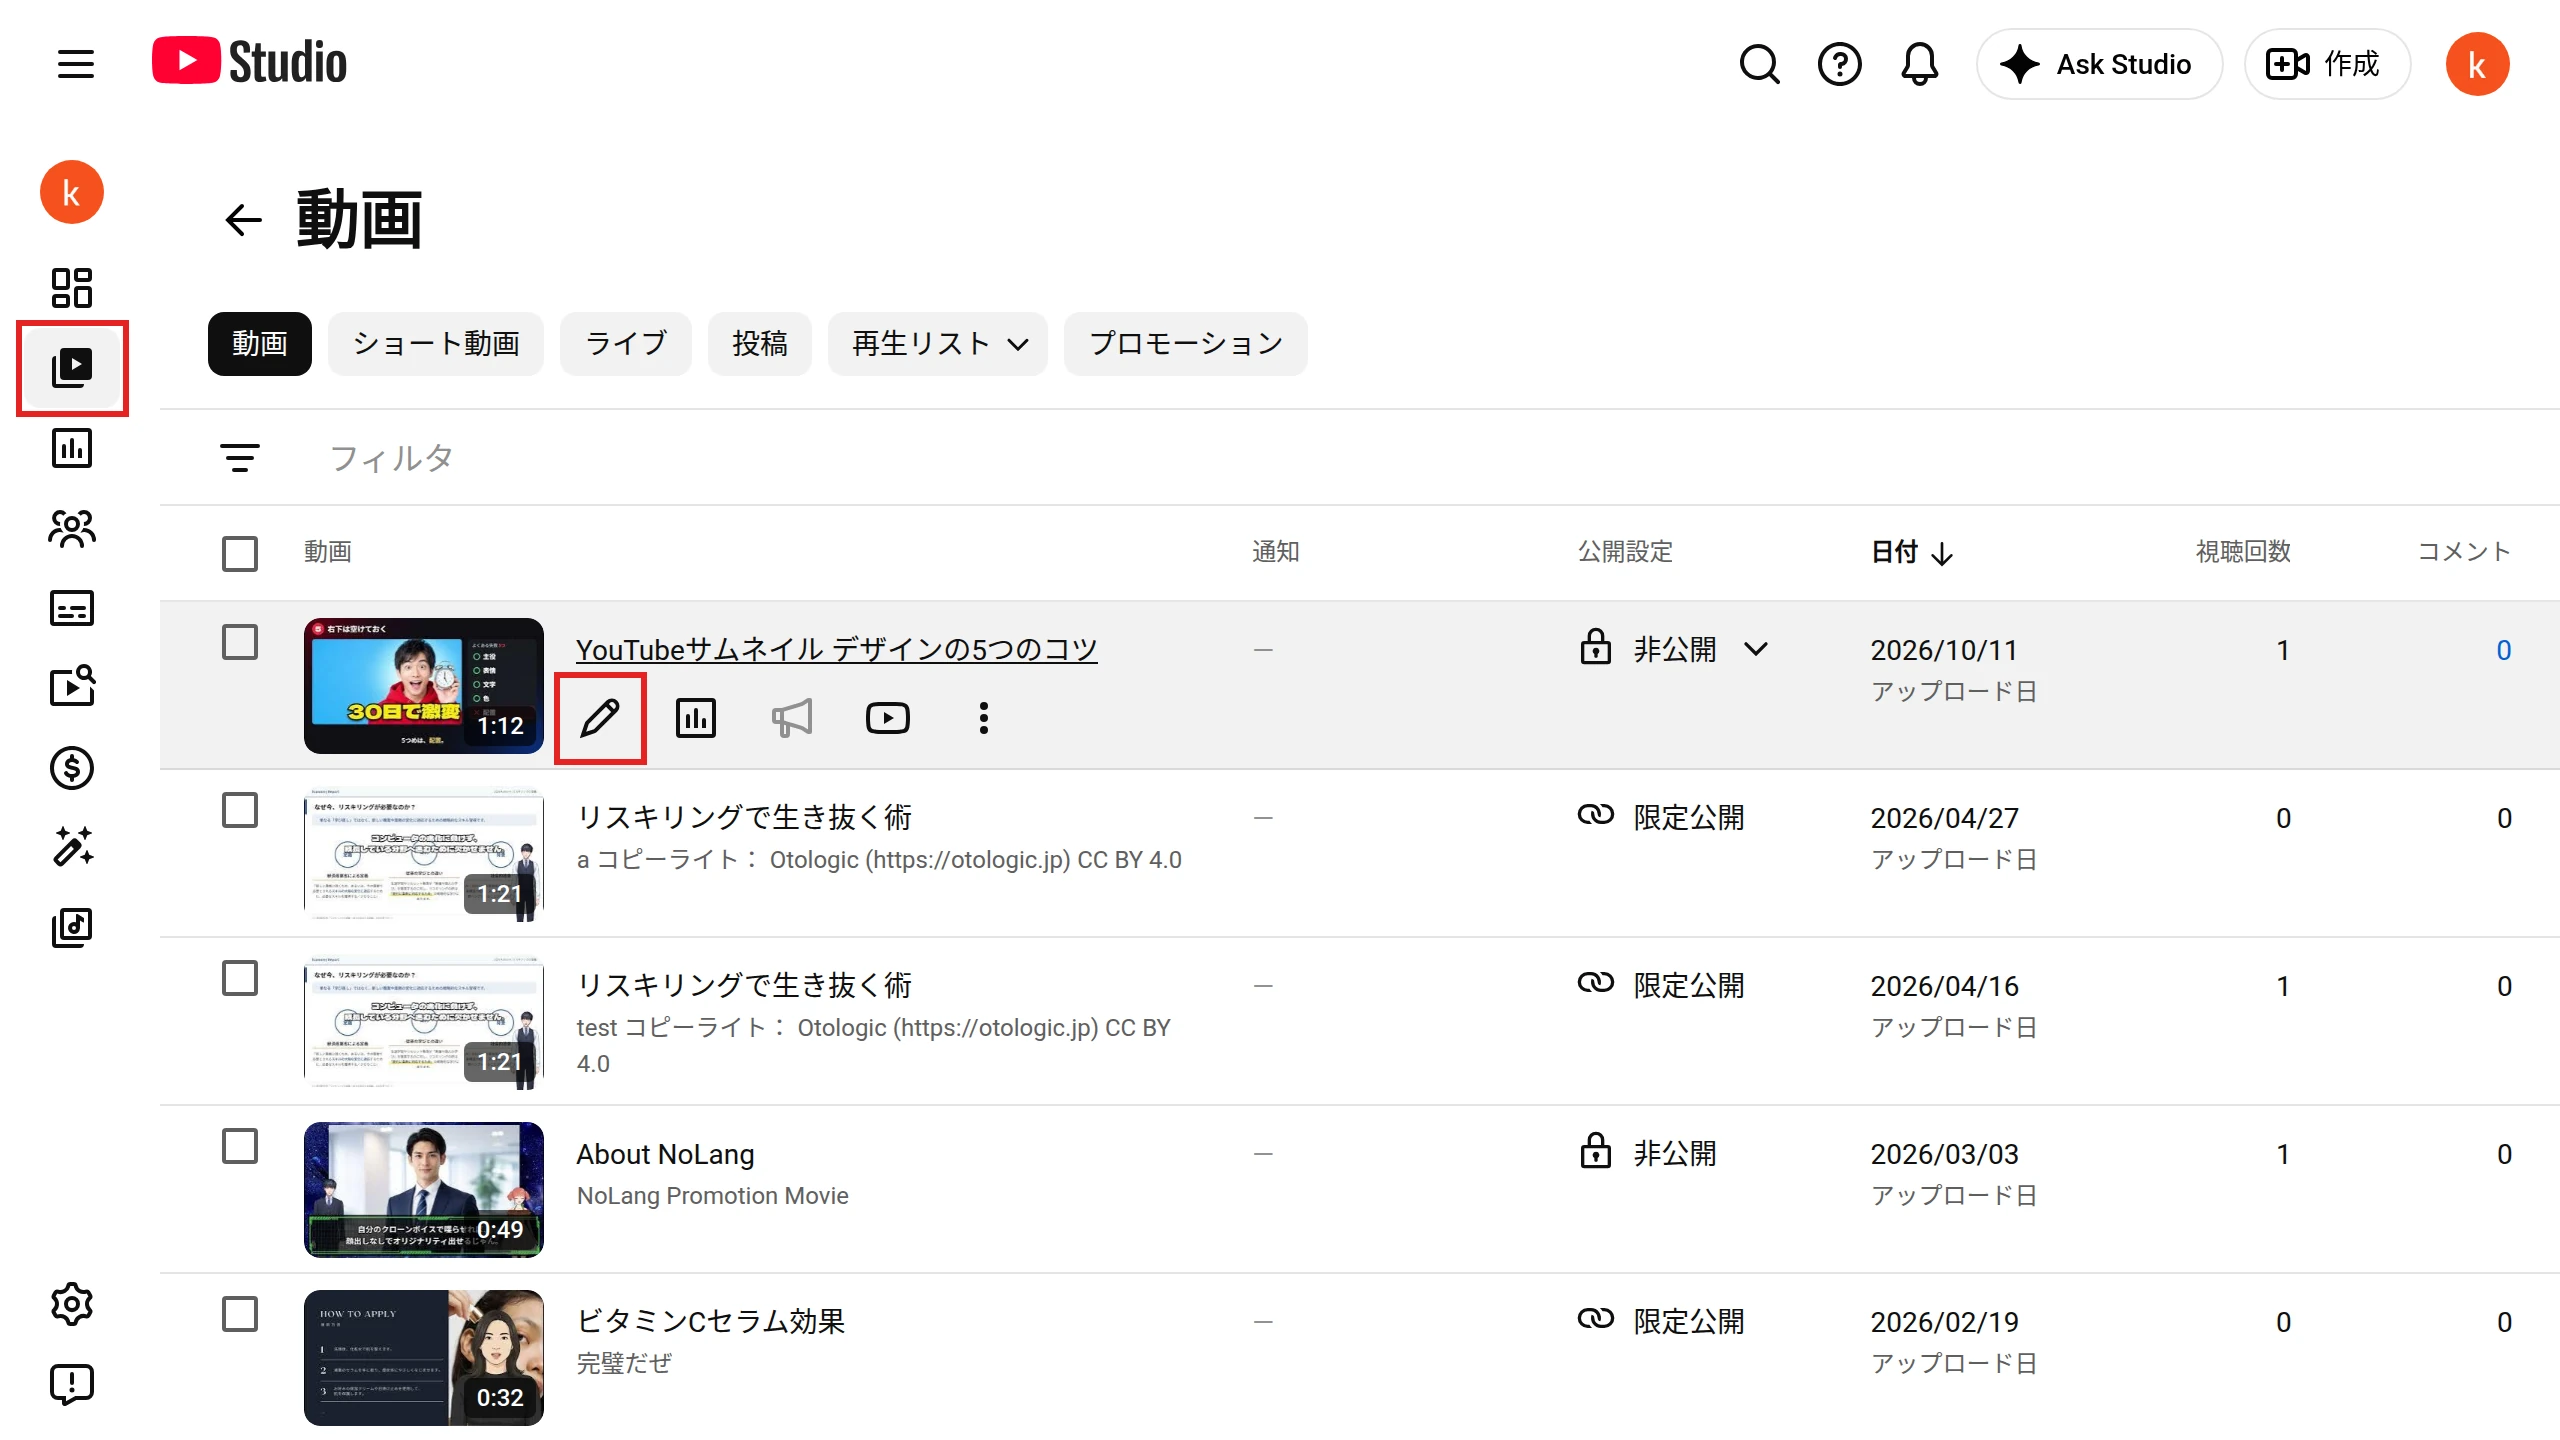Check the box for YouTubeサムネイル デザイン video
Image resolution: width=2560 pixels, height=1440 pixels.
click(x=240, y=642)
